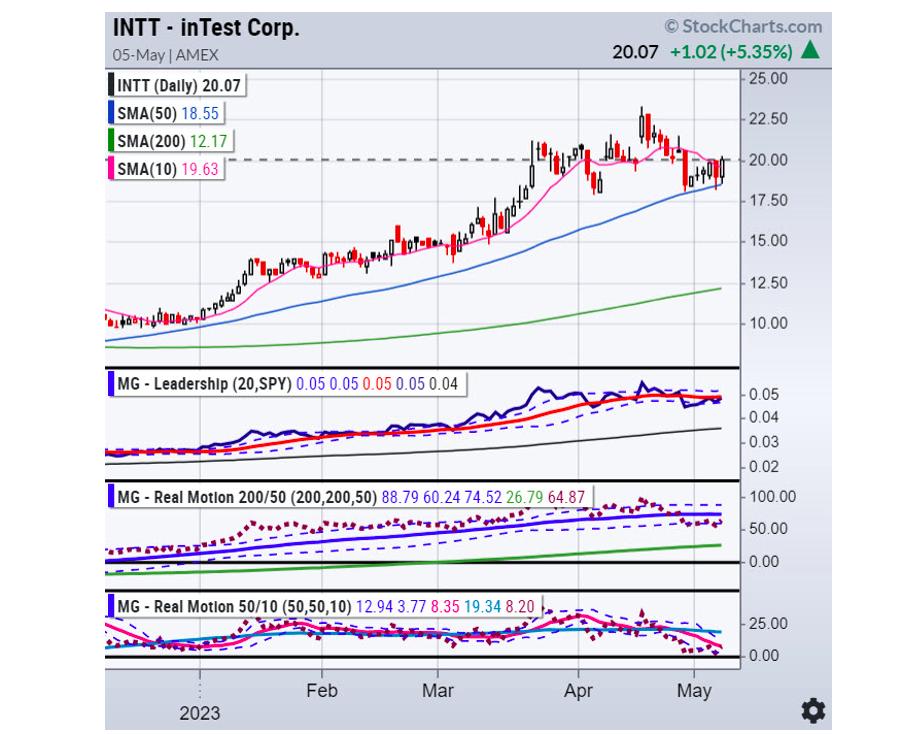Click the green up-arrow price change indicator

[x=811, y=50]
